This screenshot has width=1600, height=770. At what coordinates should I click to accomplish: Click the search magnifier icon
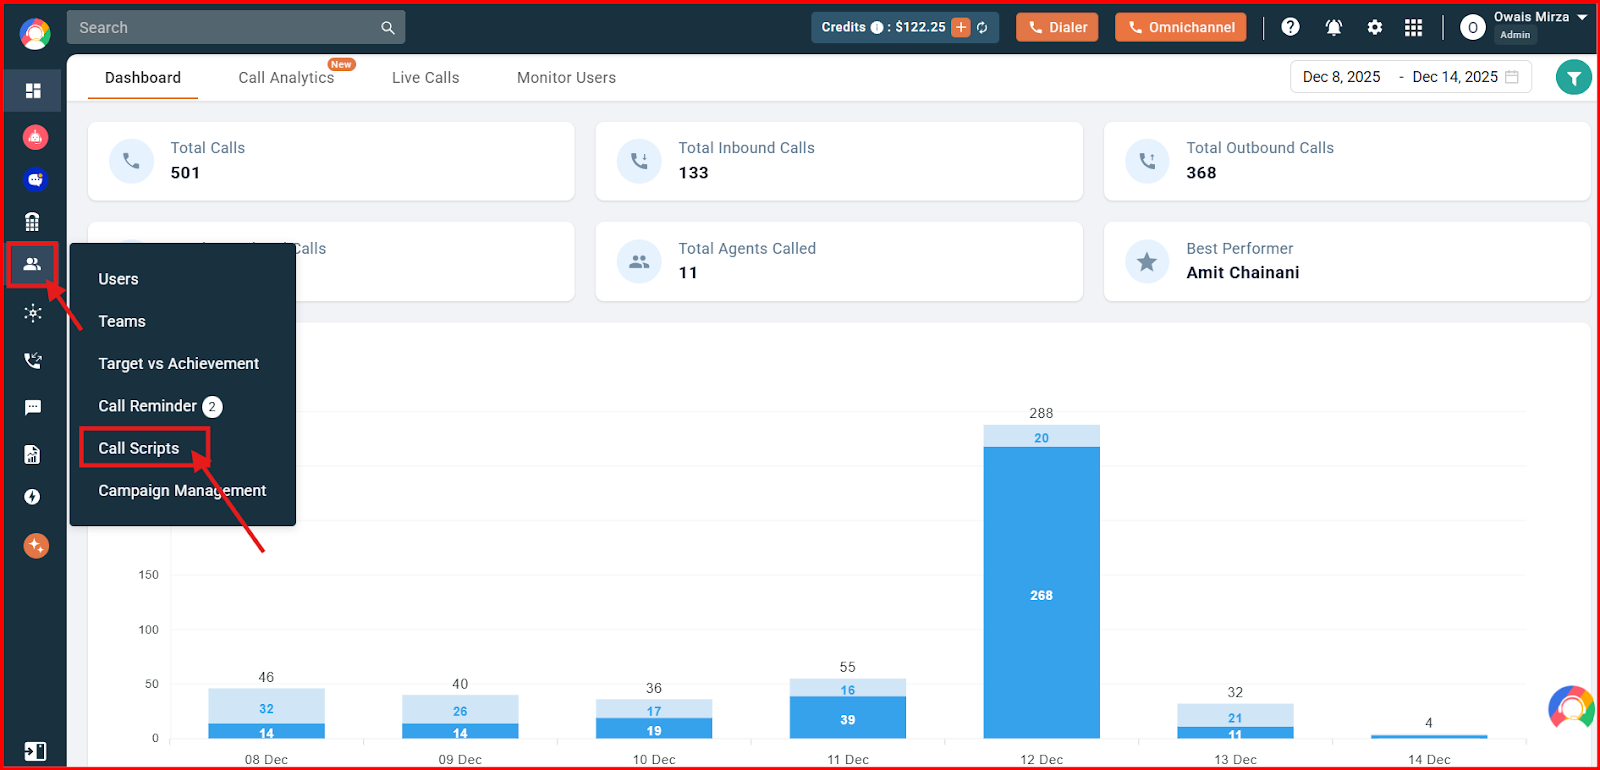point(388,28)
